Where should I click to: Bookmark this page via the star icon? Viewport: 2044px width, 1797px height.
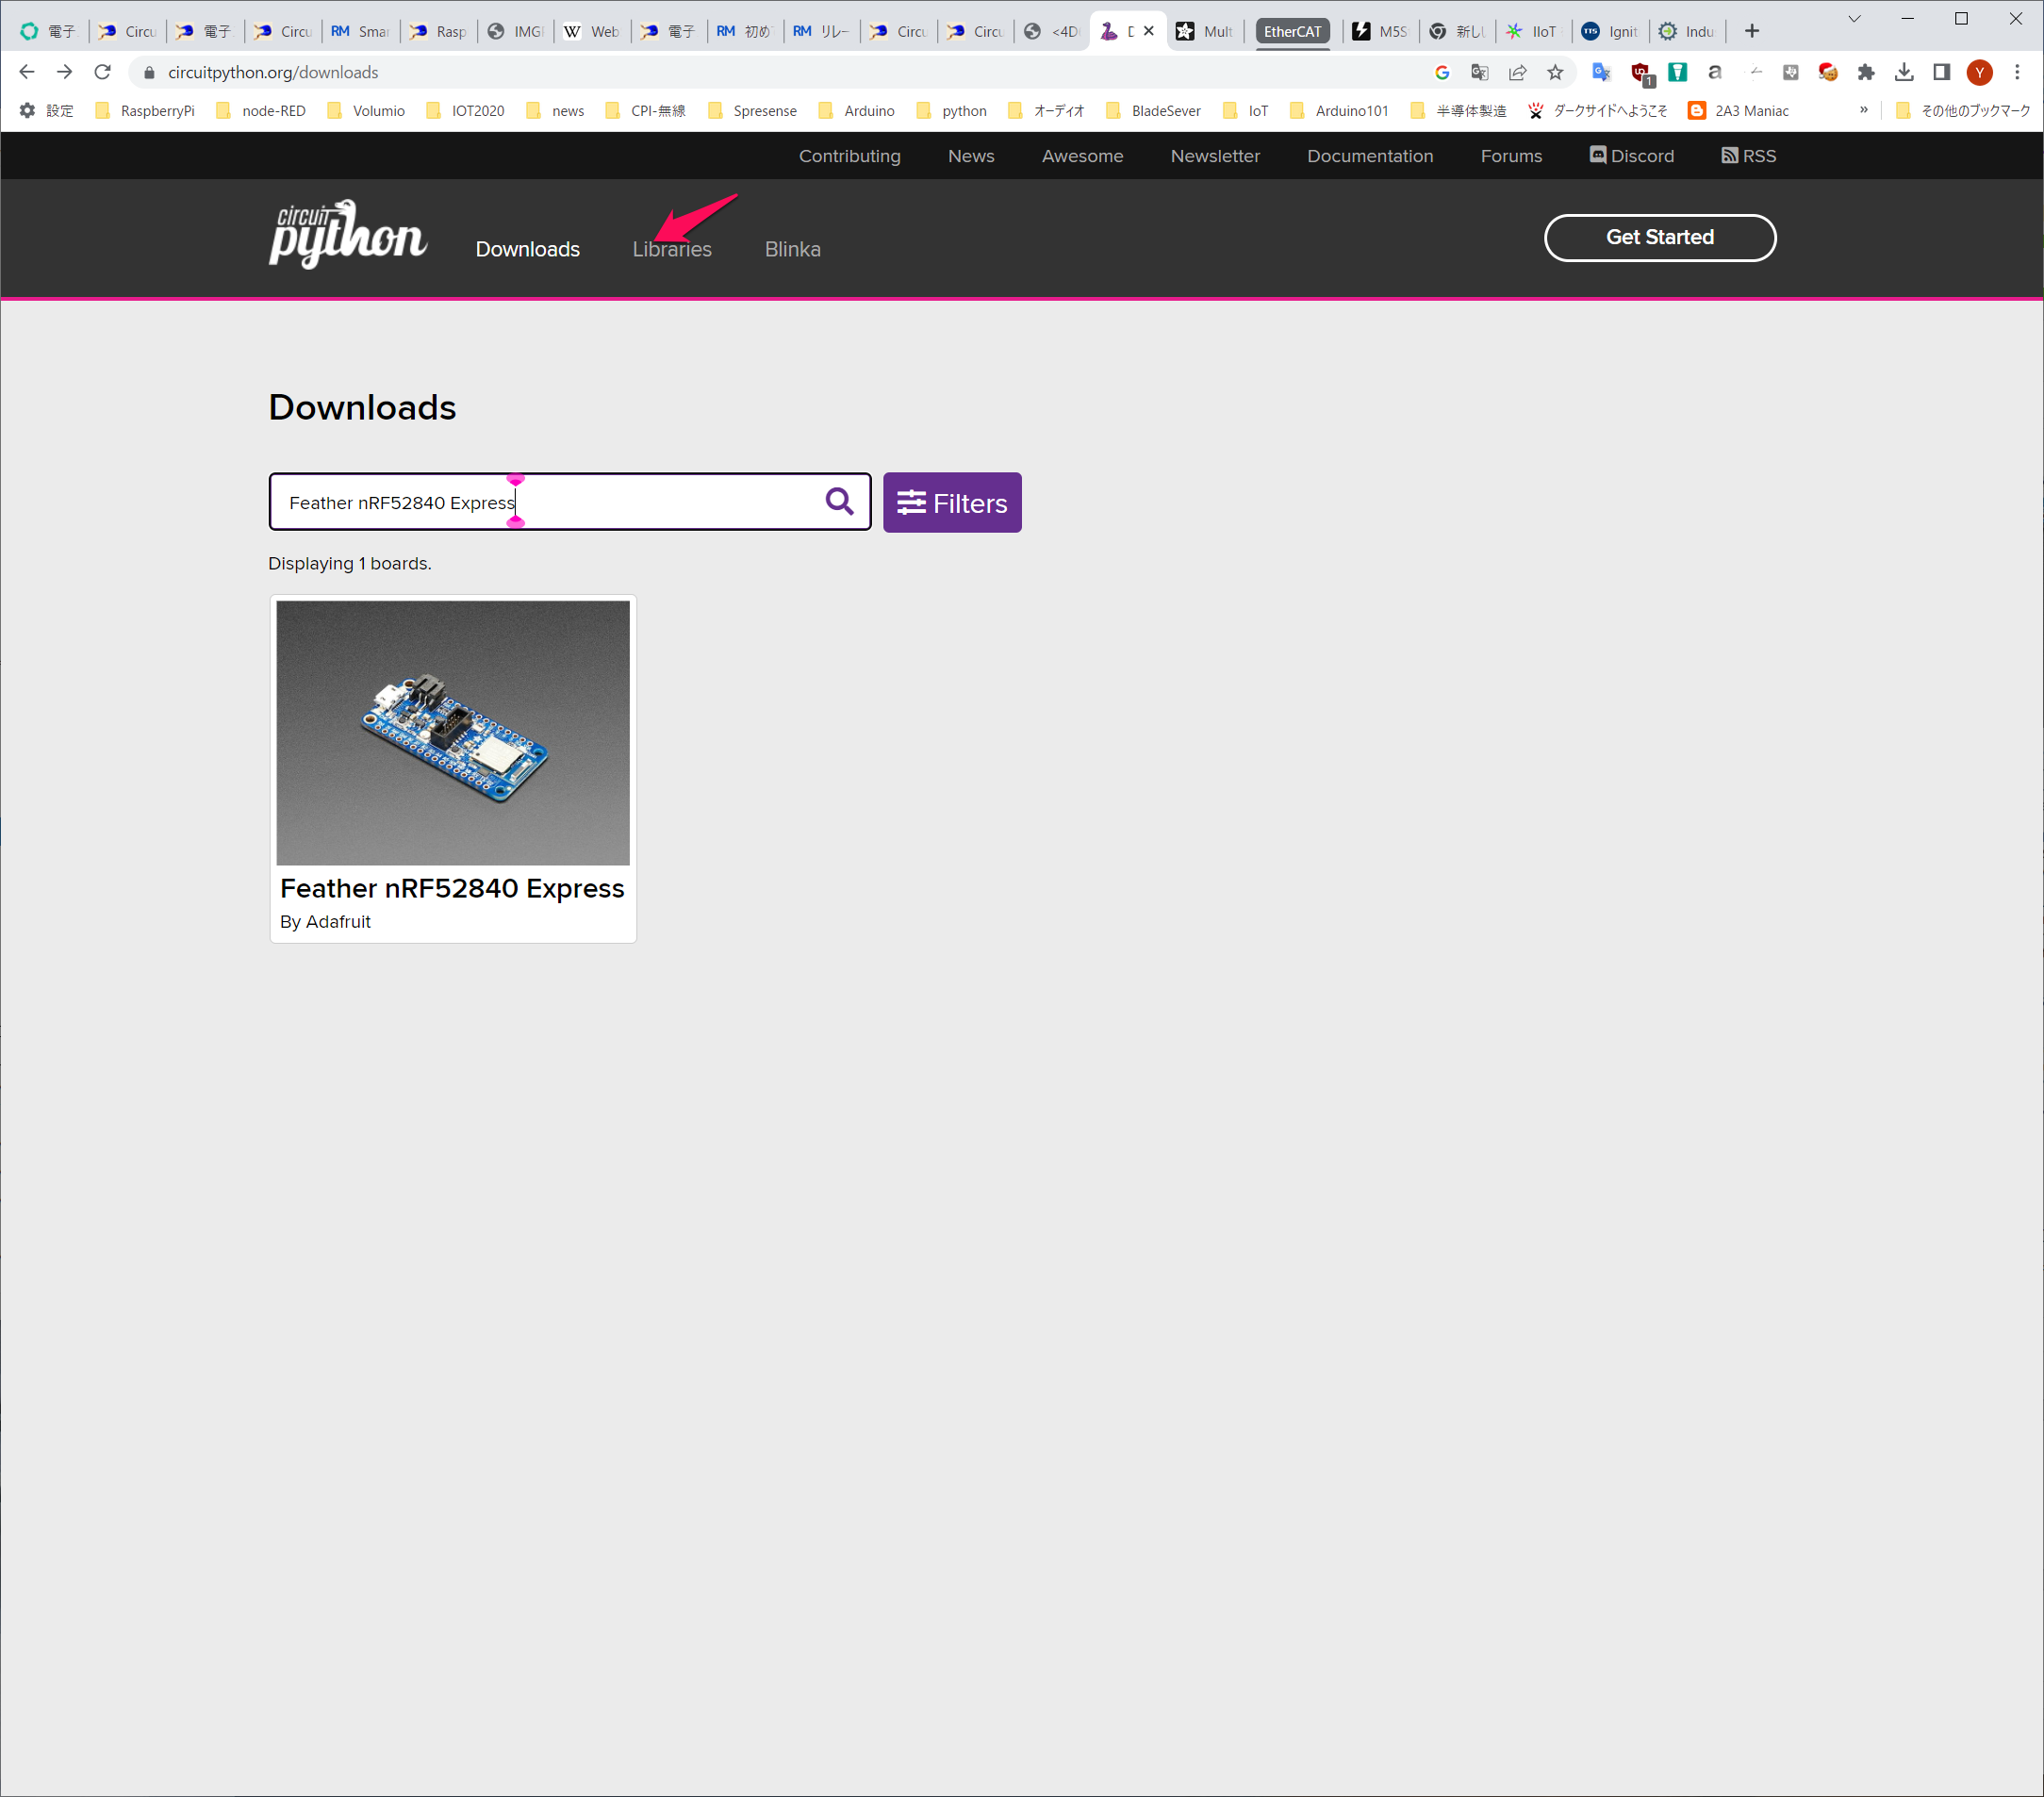1556,72
